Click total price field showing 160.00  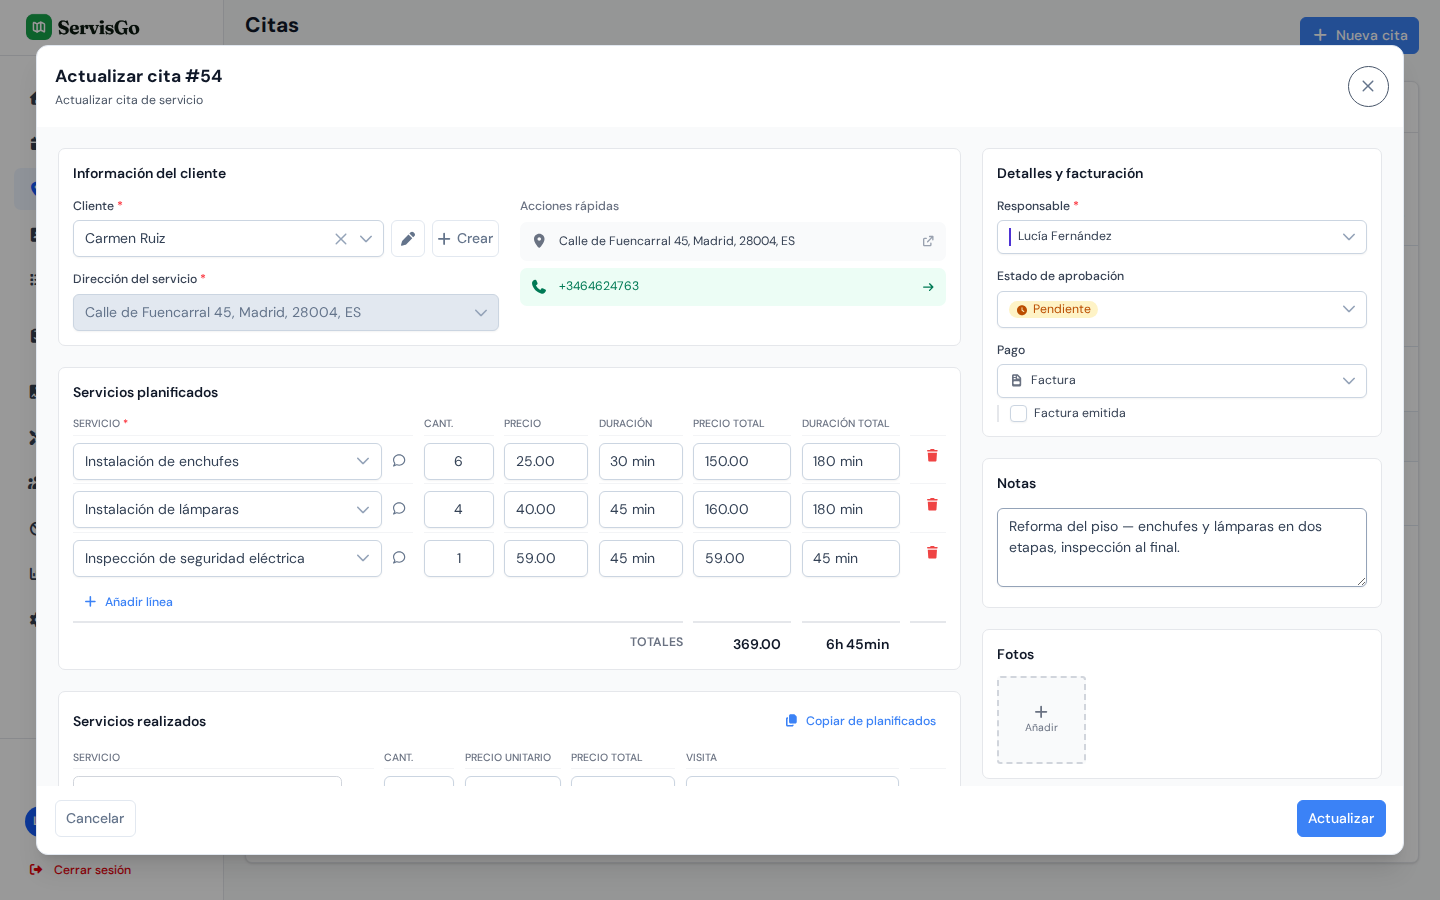click(742, 510)
